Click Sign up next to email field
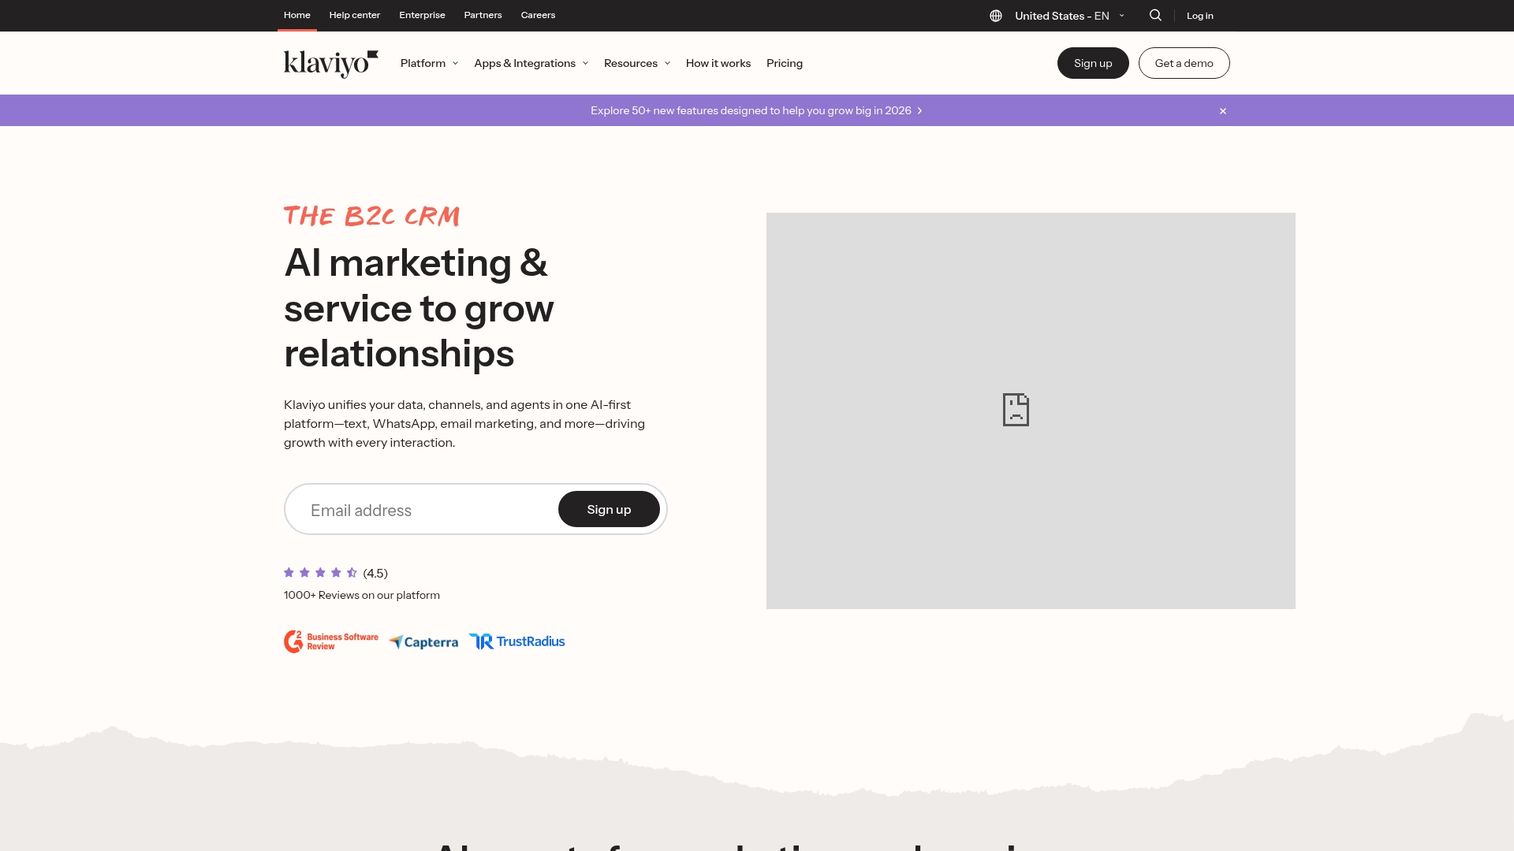Viewport: 1514px width, 851px height. tap(609, 509)
